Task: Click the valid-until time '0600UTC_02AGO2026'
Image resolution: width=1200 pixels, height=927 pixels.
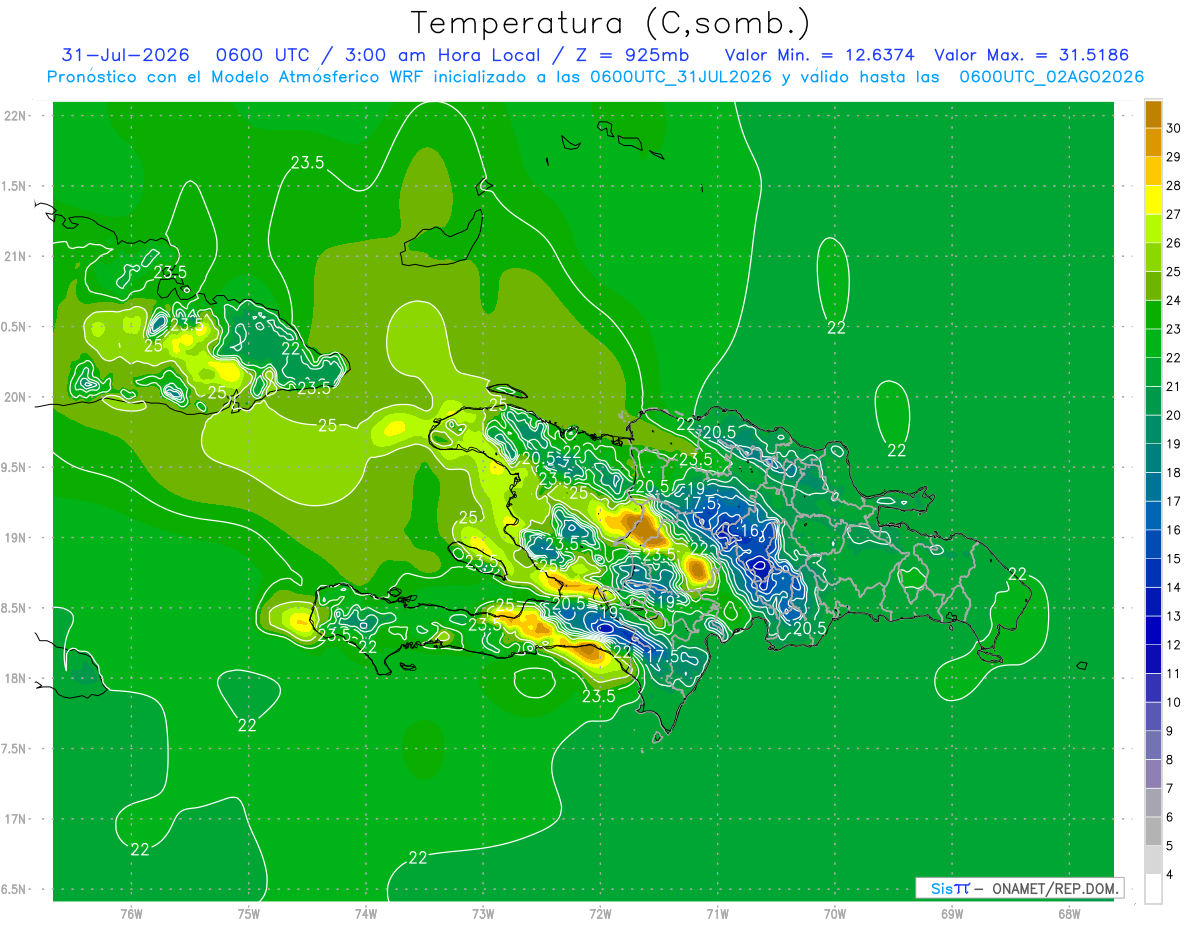Action: [1051, 77]
